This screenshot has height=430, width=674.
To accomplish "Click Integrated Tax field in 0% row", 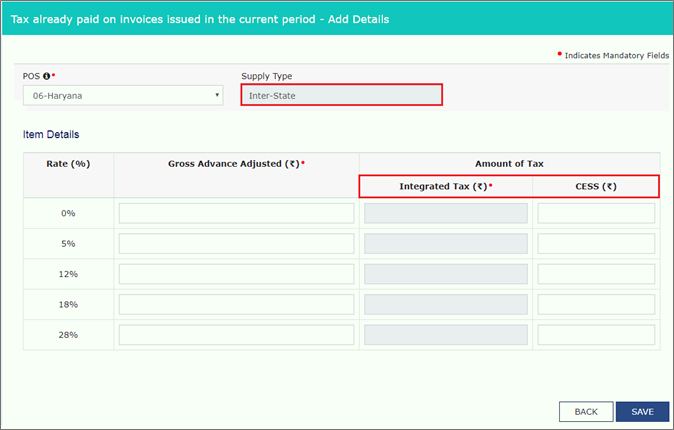I will coord(446,213).
